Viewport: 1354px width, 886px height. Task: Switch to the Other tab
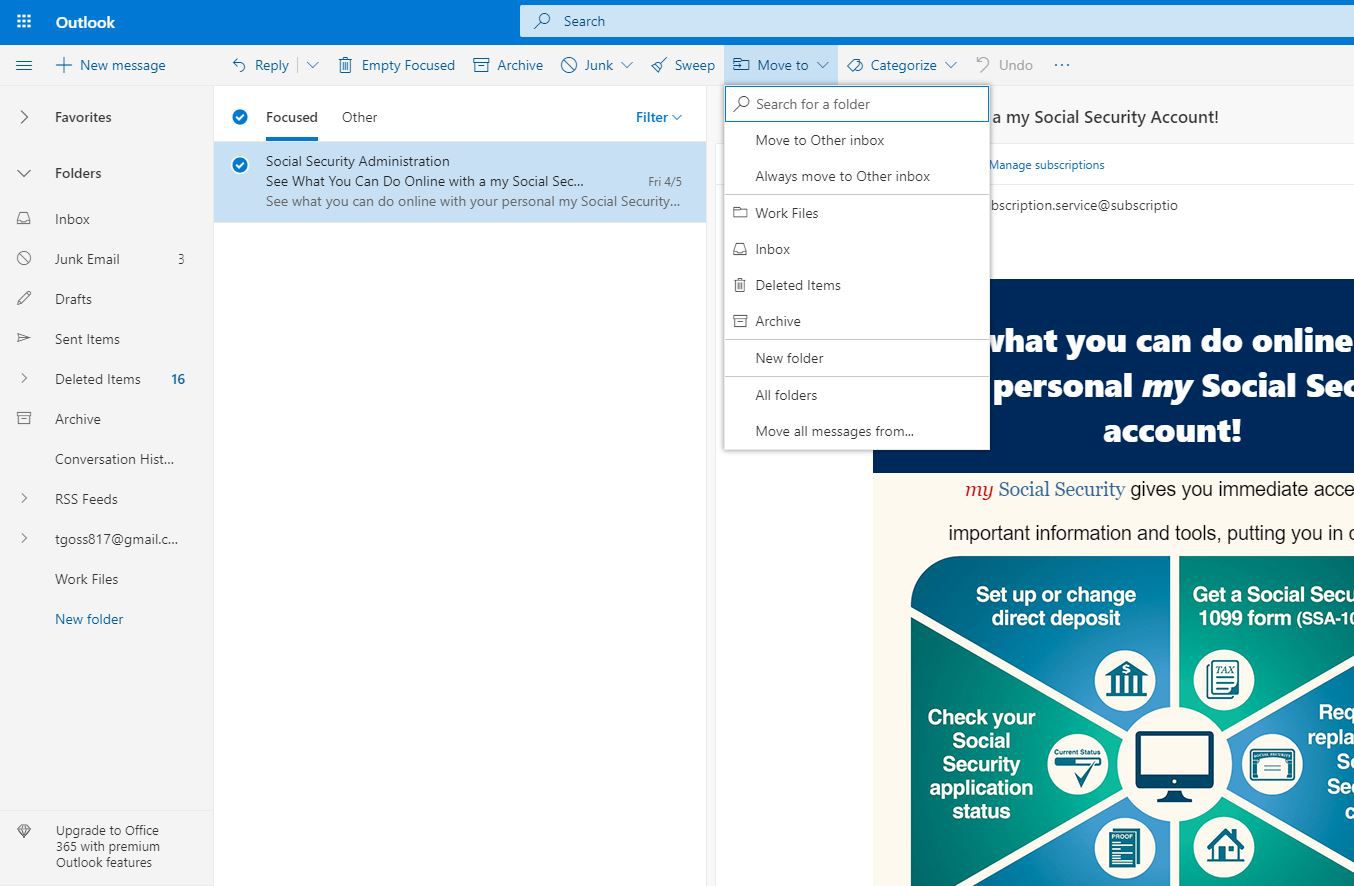(x=360, y=117)
